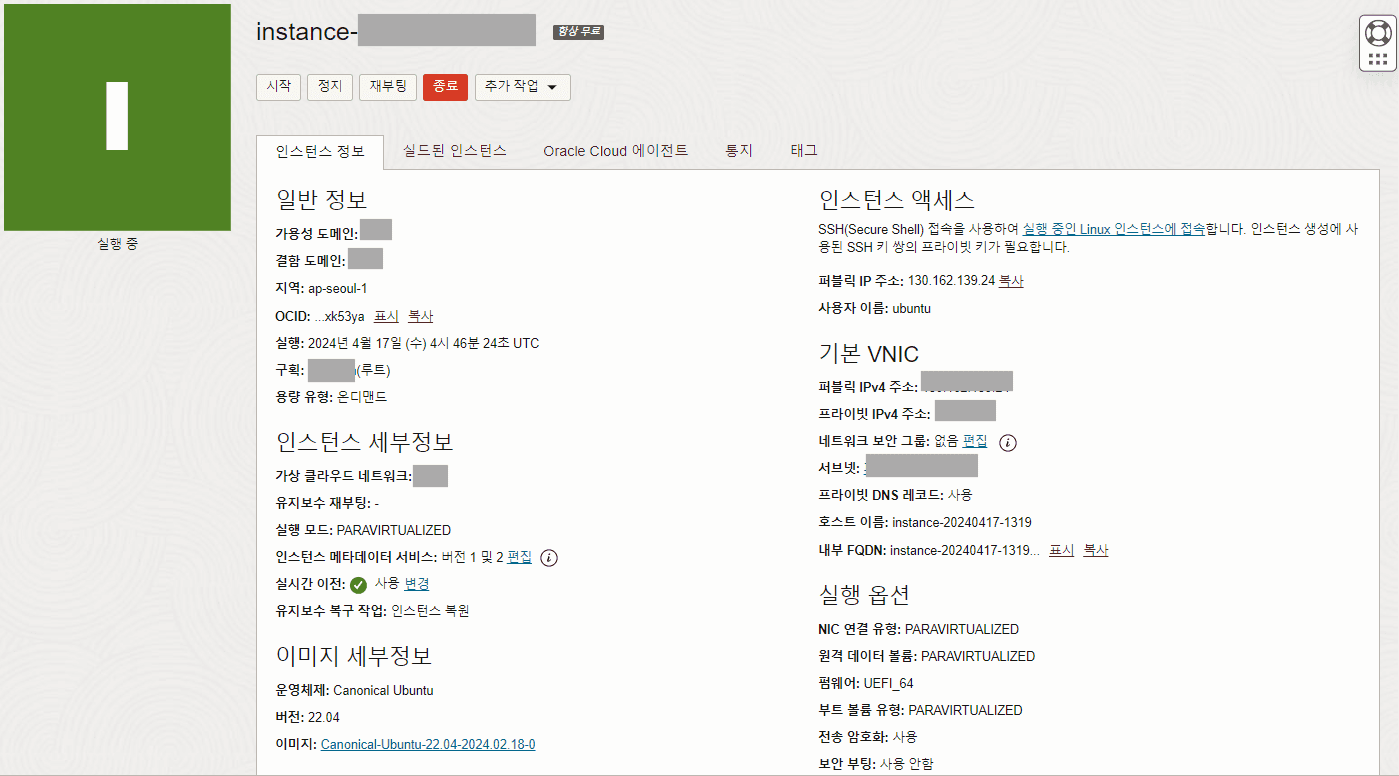This screenshot has height=776, width=1399.
Task: Open the Oracle Cloud 에이전트 tab
Action: (x=615, y=151)
